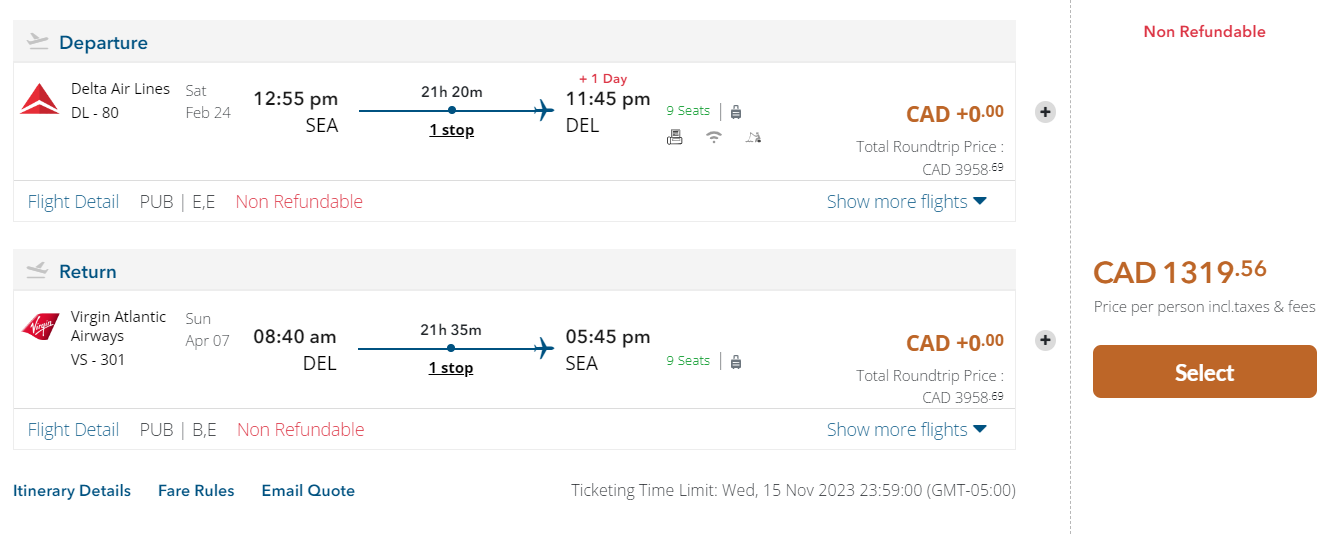Show more flights for departure
Viewport: 1338px width, 534px height.
pyautogui.click(x=906, y=201)
